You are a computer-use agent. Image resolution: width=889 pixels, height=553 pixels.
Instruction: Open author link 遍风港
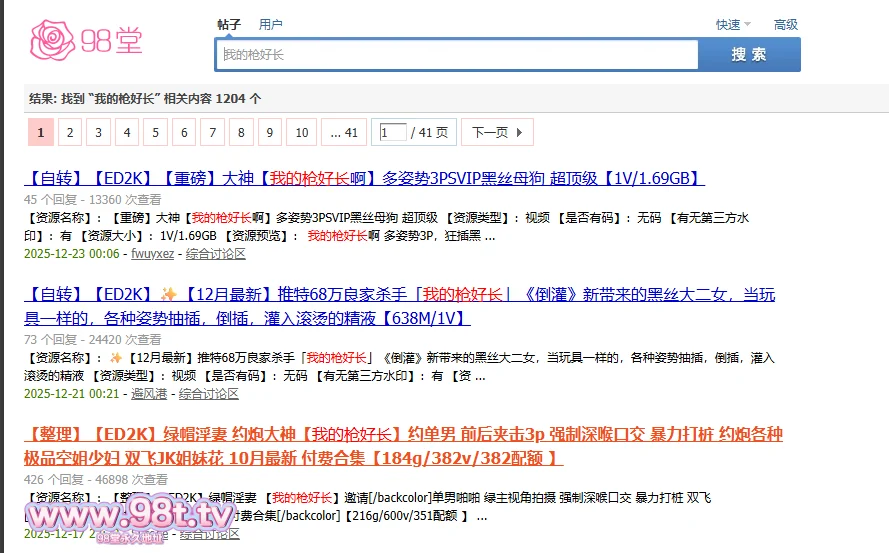pyautogui.click(x=150, y=394)
